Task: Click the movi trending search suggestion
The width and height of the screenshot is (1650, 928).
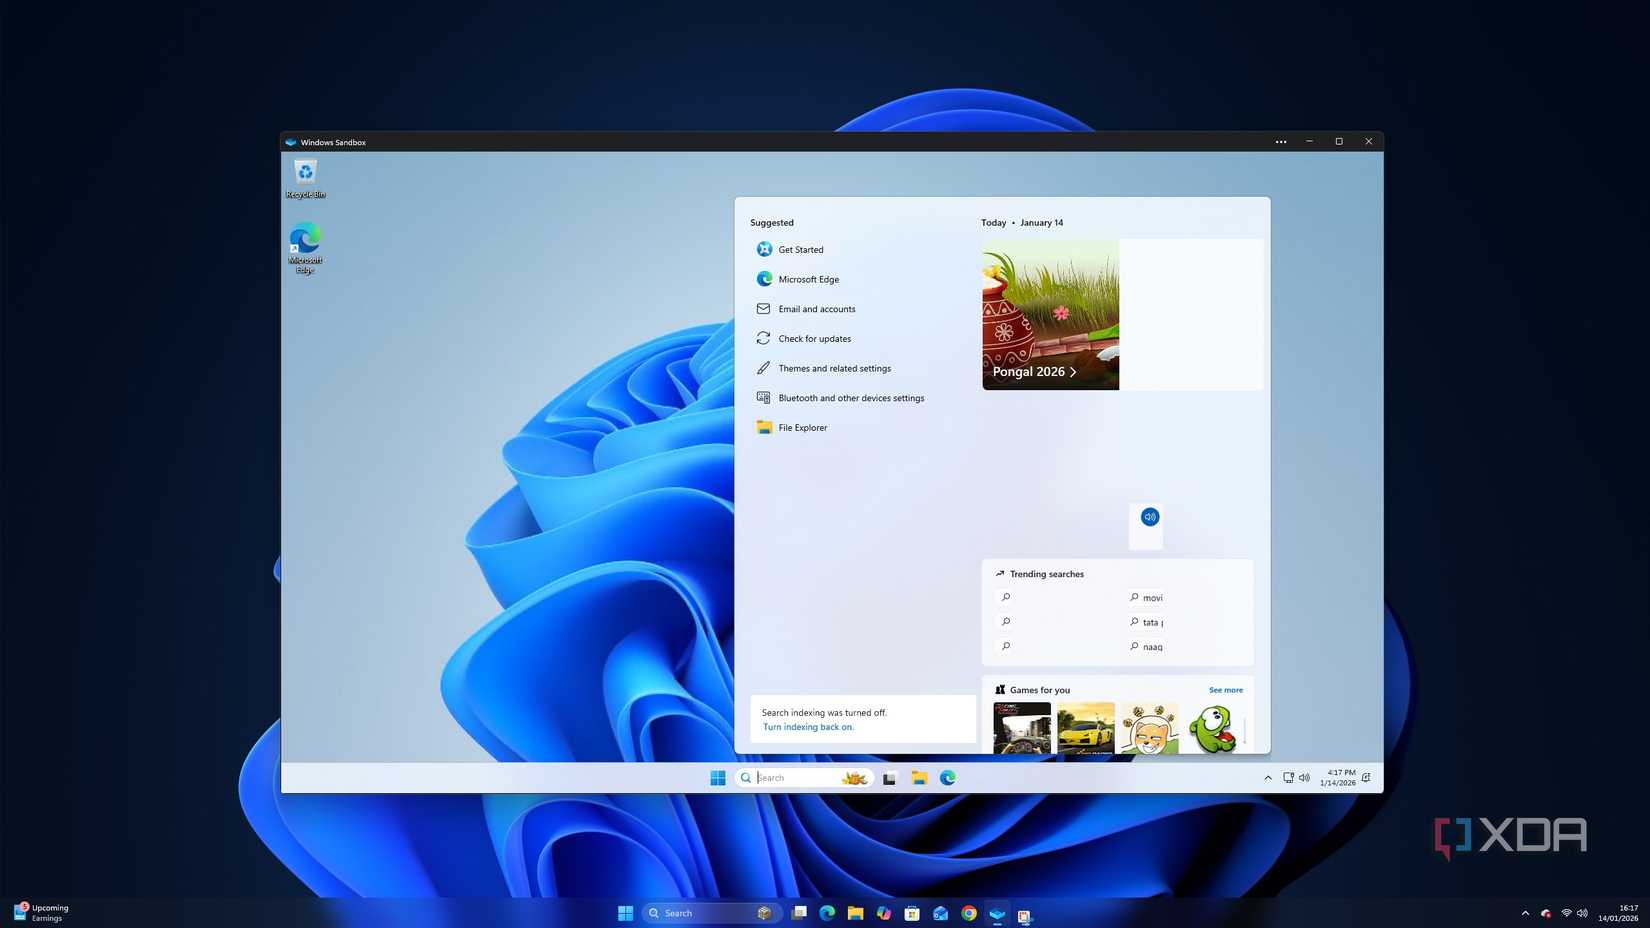Action: [1151, 597]
